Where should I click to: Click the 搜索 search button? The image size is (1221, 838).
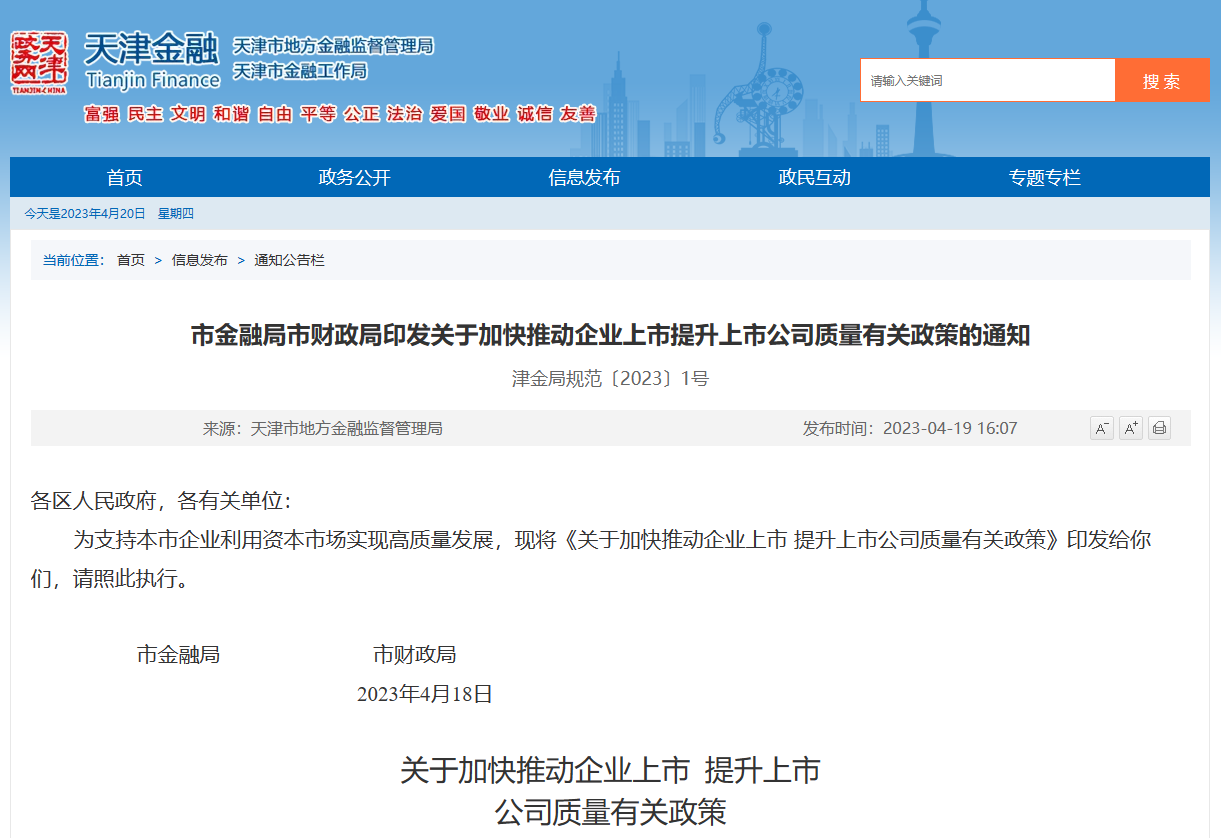pyautogui.click(x=1162, y=80)
